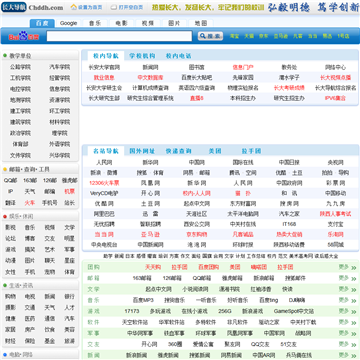The width and height of the screenshot is (360, 360).
Task: Open the 图书馆 link
Action: click(x=197, y=67)
